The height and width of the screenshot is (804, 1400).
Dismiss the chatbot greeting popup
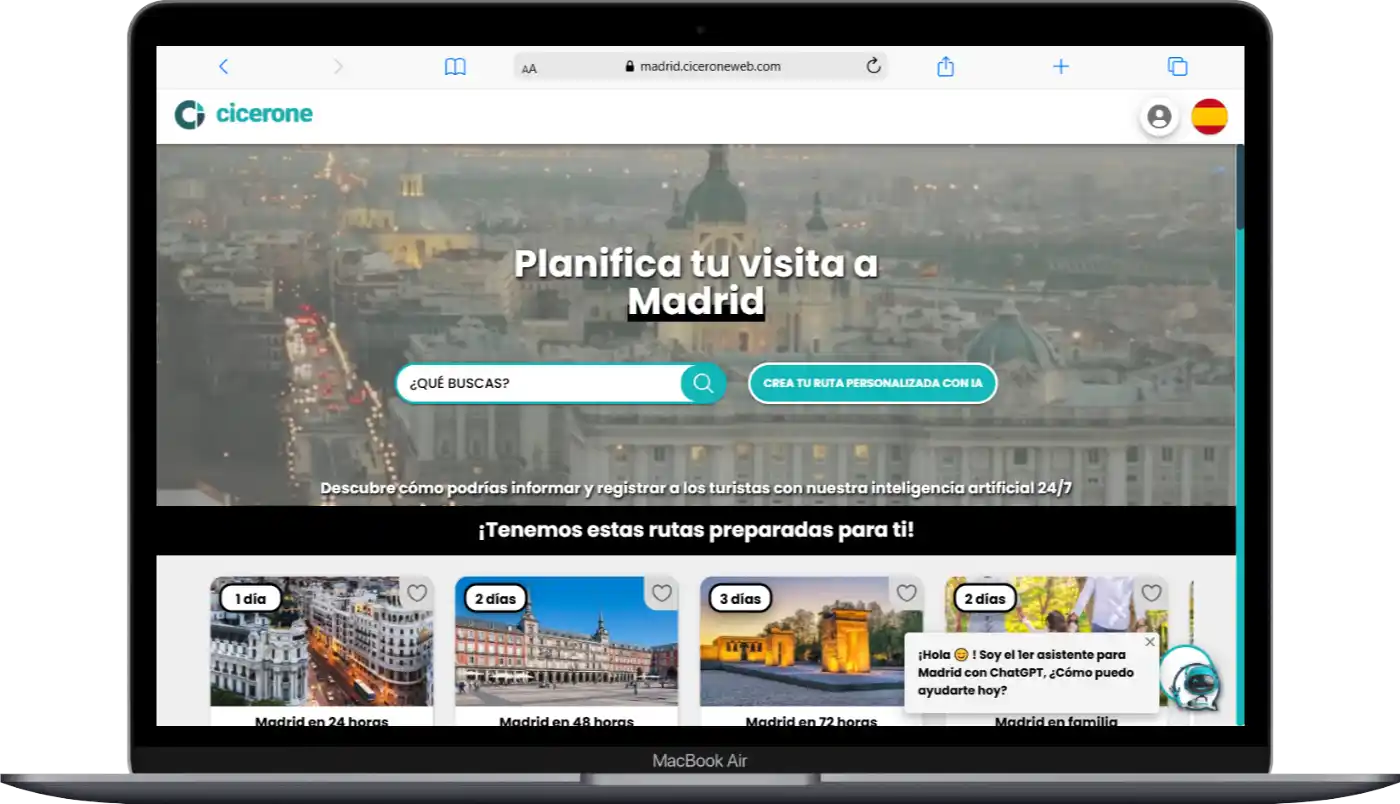click(x=1149, y=641)
